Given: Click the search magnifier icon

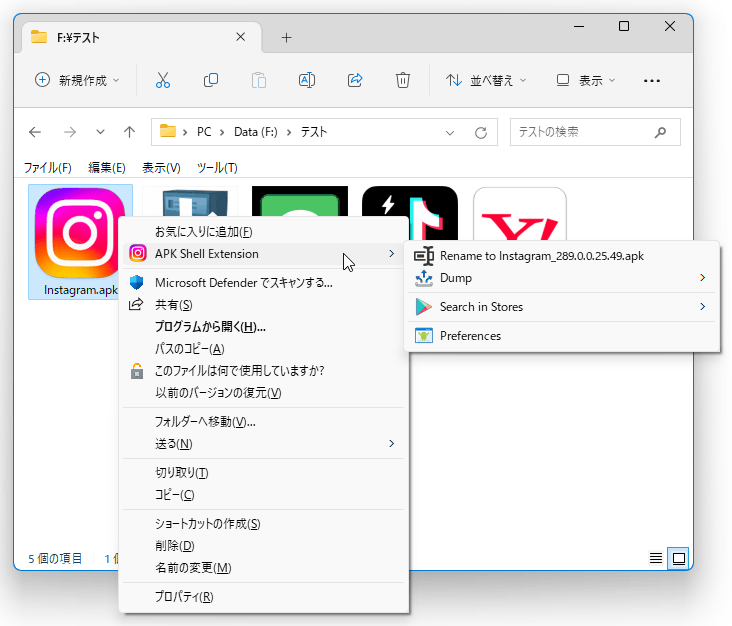Looking at the screenshot, I should pos(660,133).
